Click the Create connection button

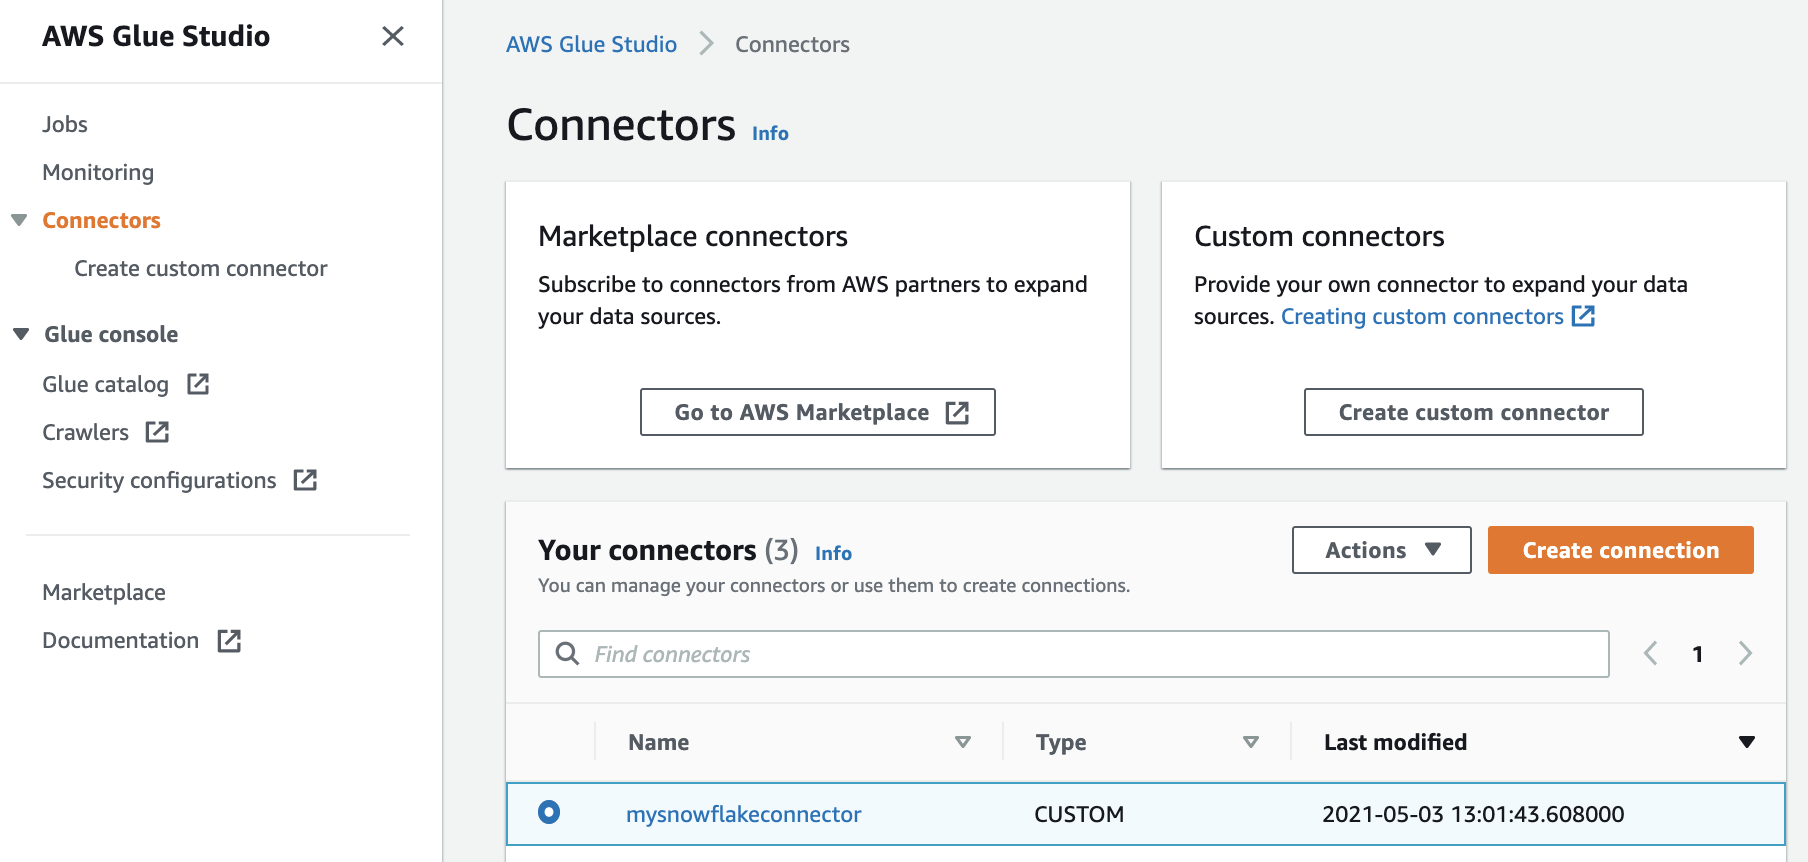click(x=1620, y=550)
